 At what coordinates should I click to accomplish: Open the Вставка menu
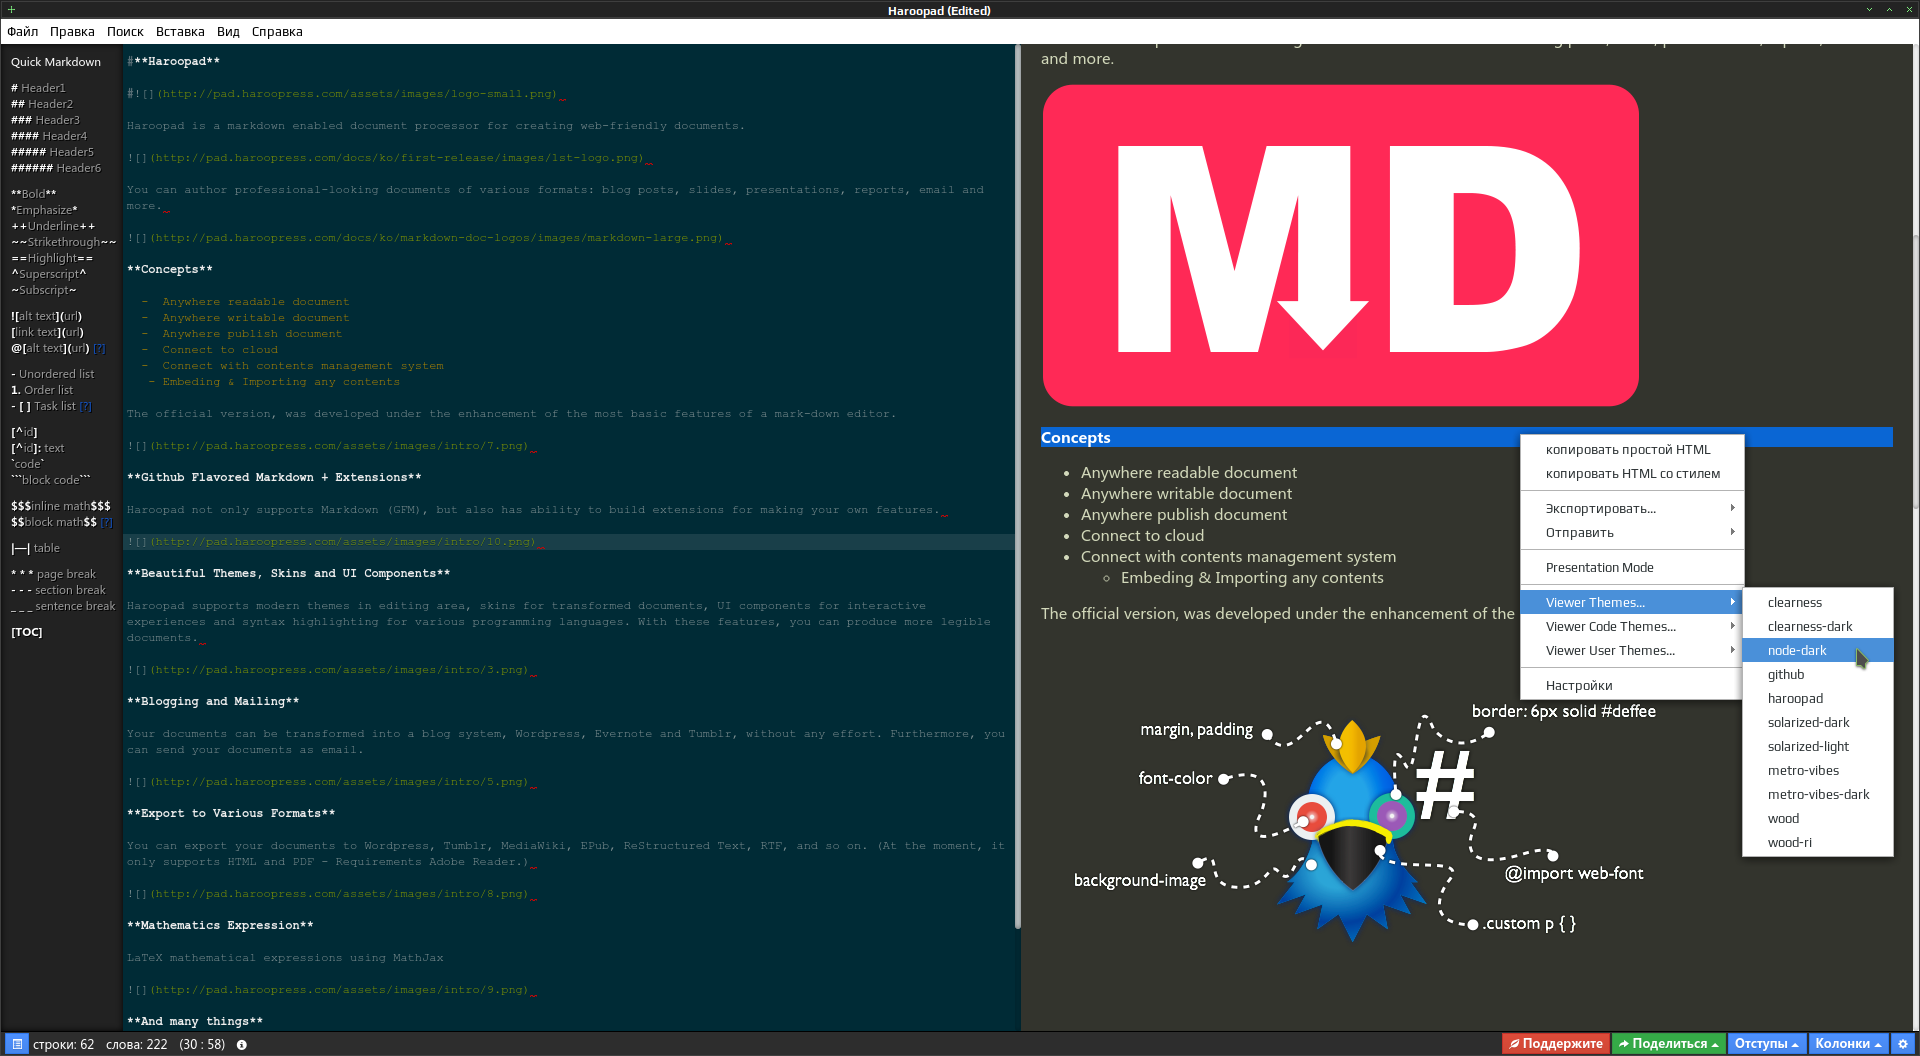(180, 32)
